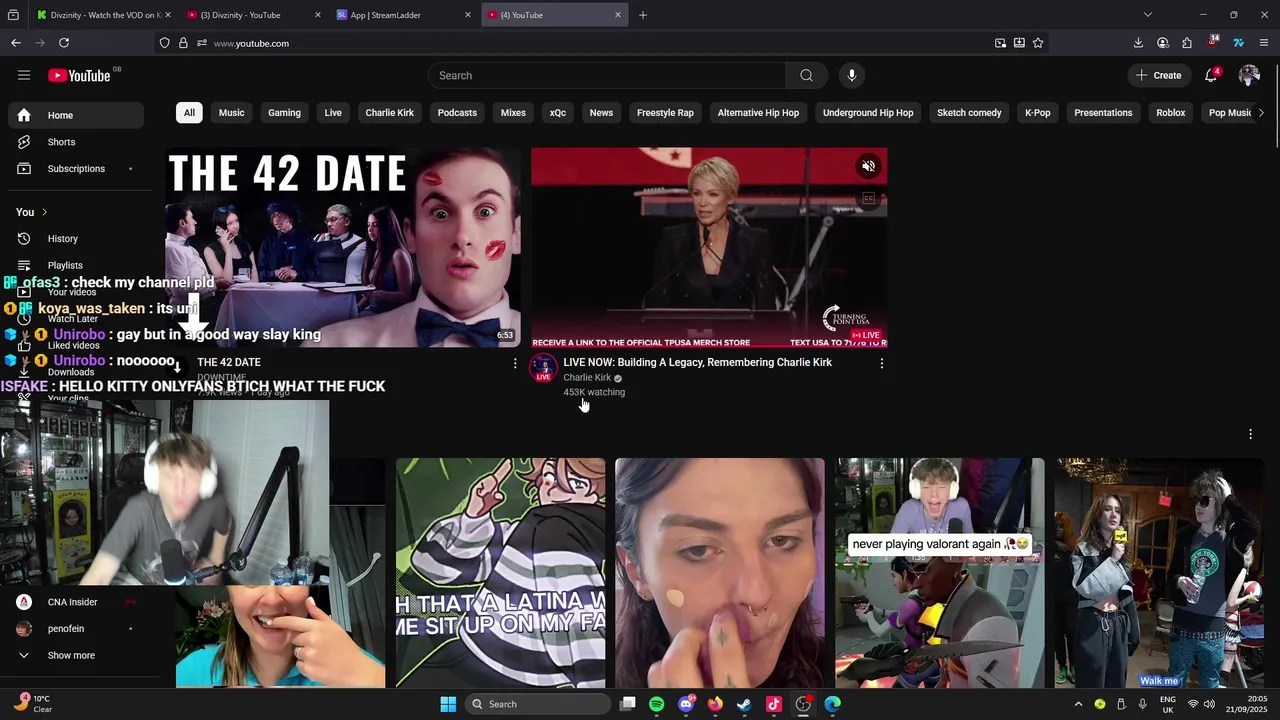This screenshot has width=1280, height=720.
Task: Select the Live filter chip
Action: 333,112
